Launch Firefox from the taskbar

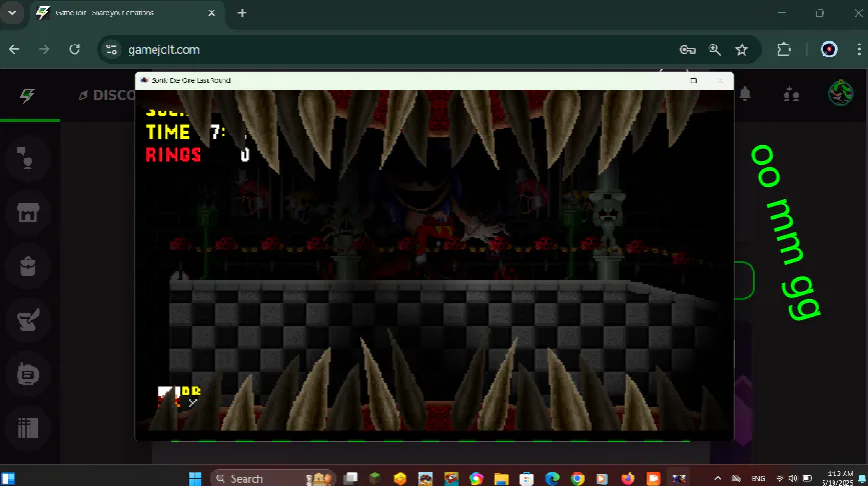(628, 478)
